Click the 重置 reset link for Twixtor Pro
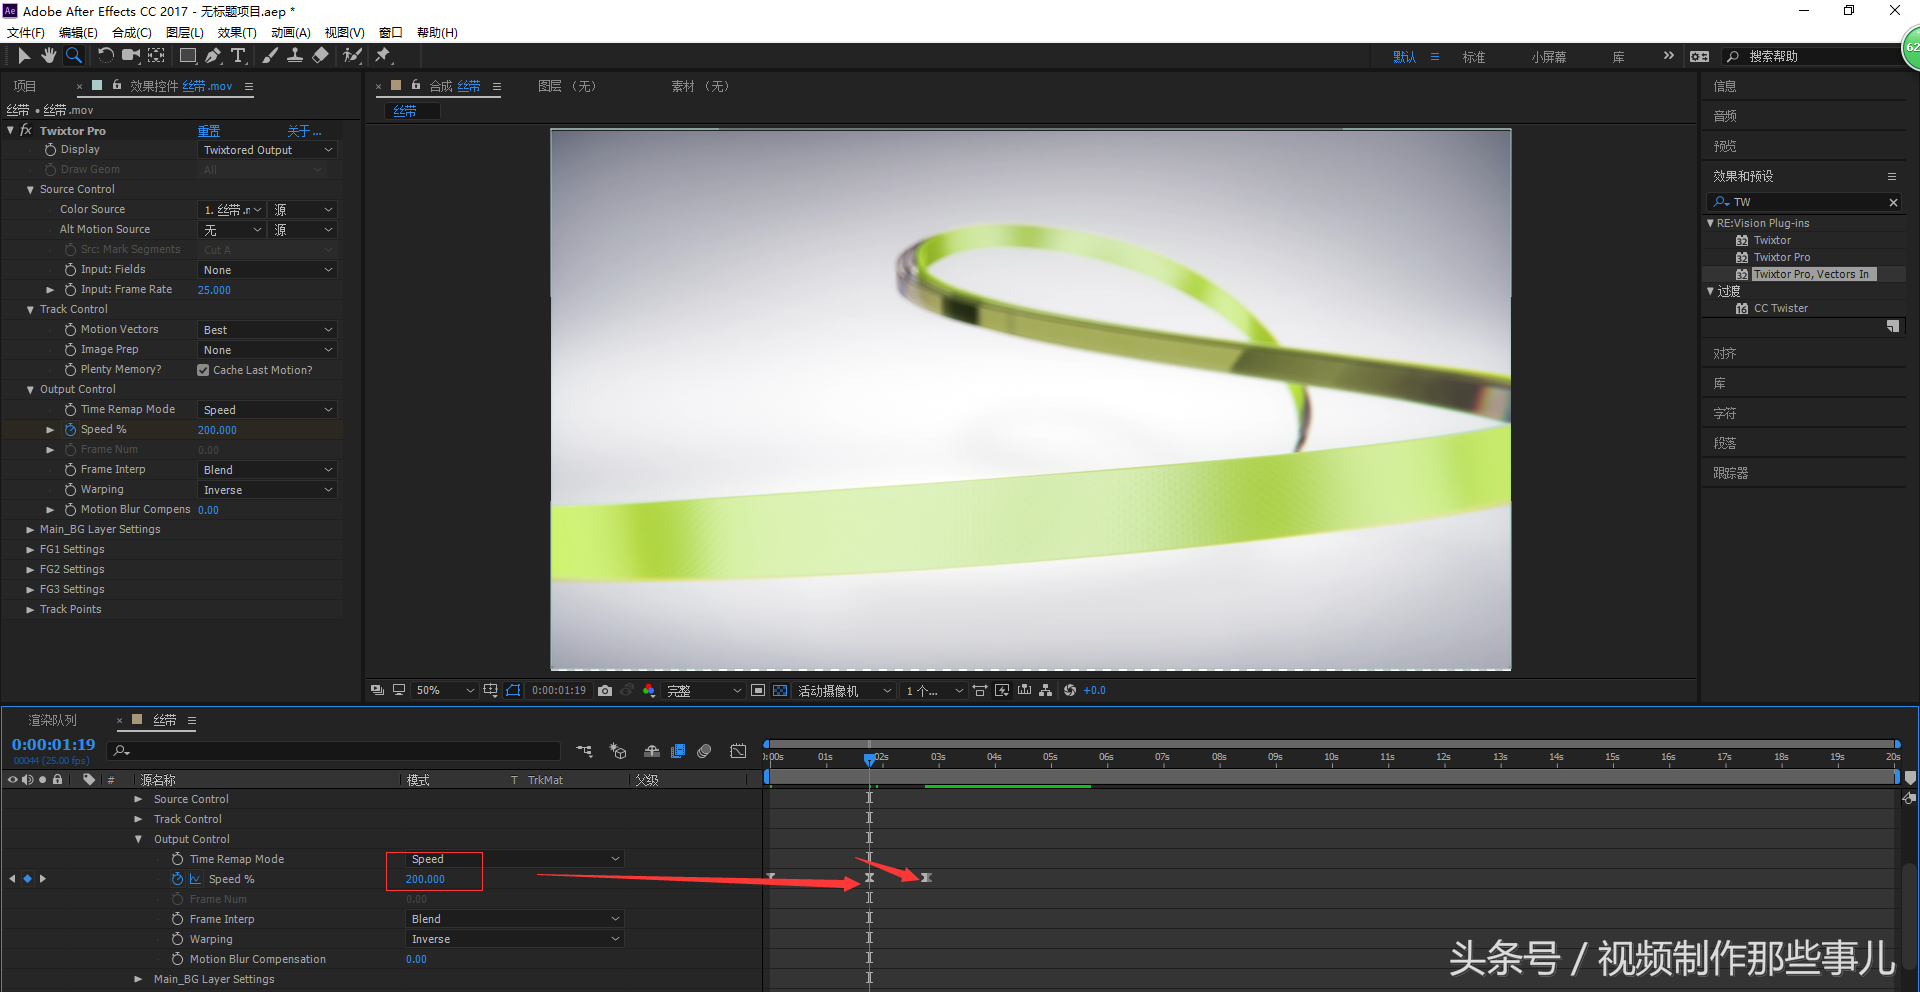The height and width of the screenshot is (992, 1920). click(x=209, y=131)
